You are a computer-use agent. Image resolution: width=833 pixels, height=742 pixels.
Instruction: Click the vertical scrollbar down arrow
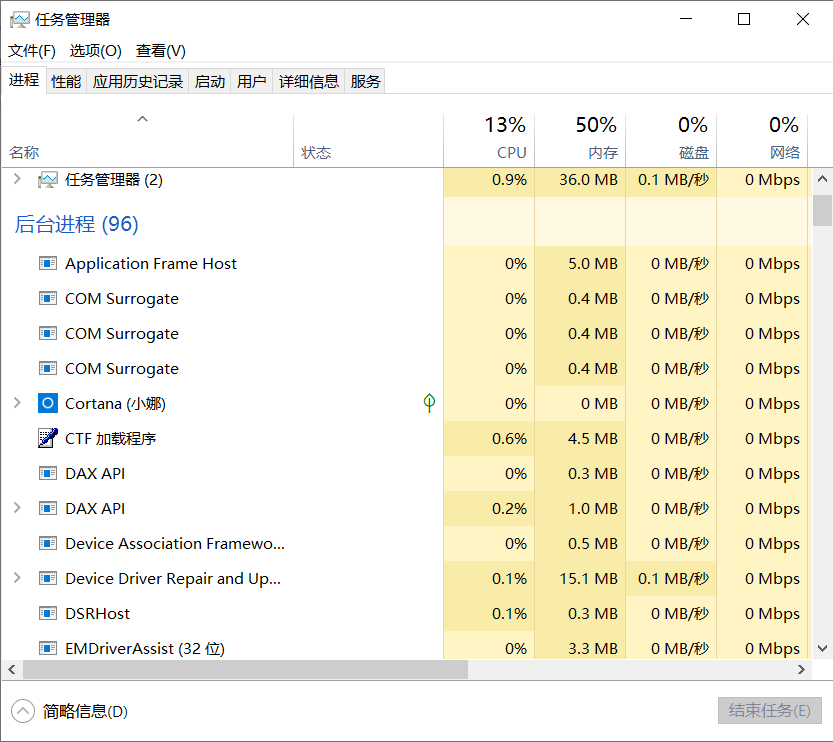tap(822, 649)
